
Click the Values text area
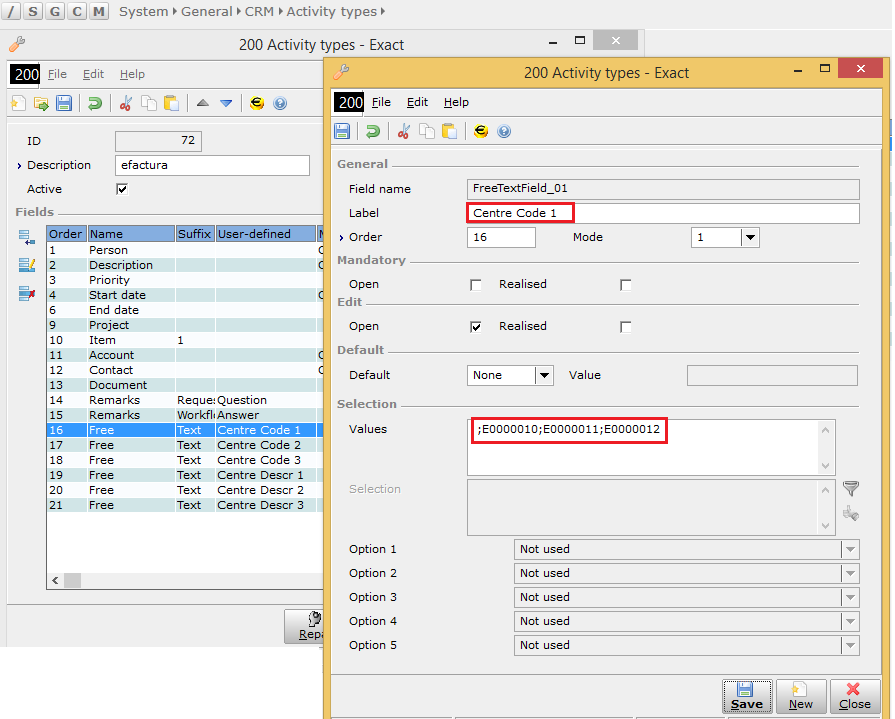tap(651, 447)
